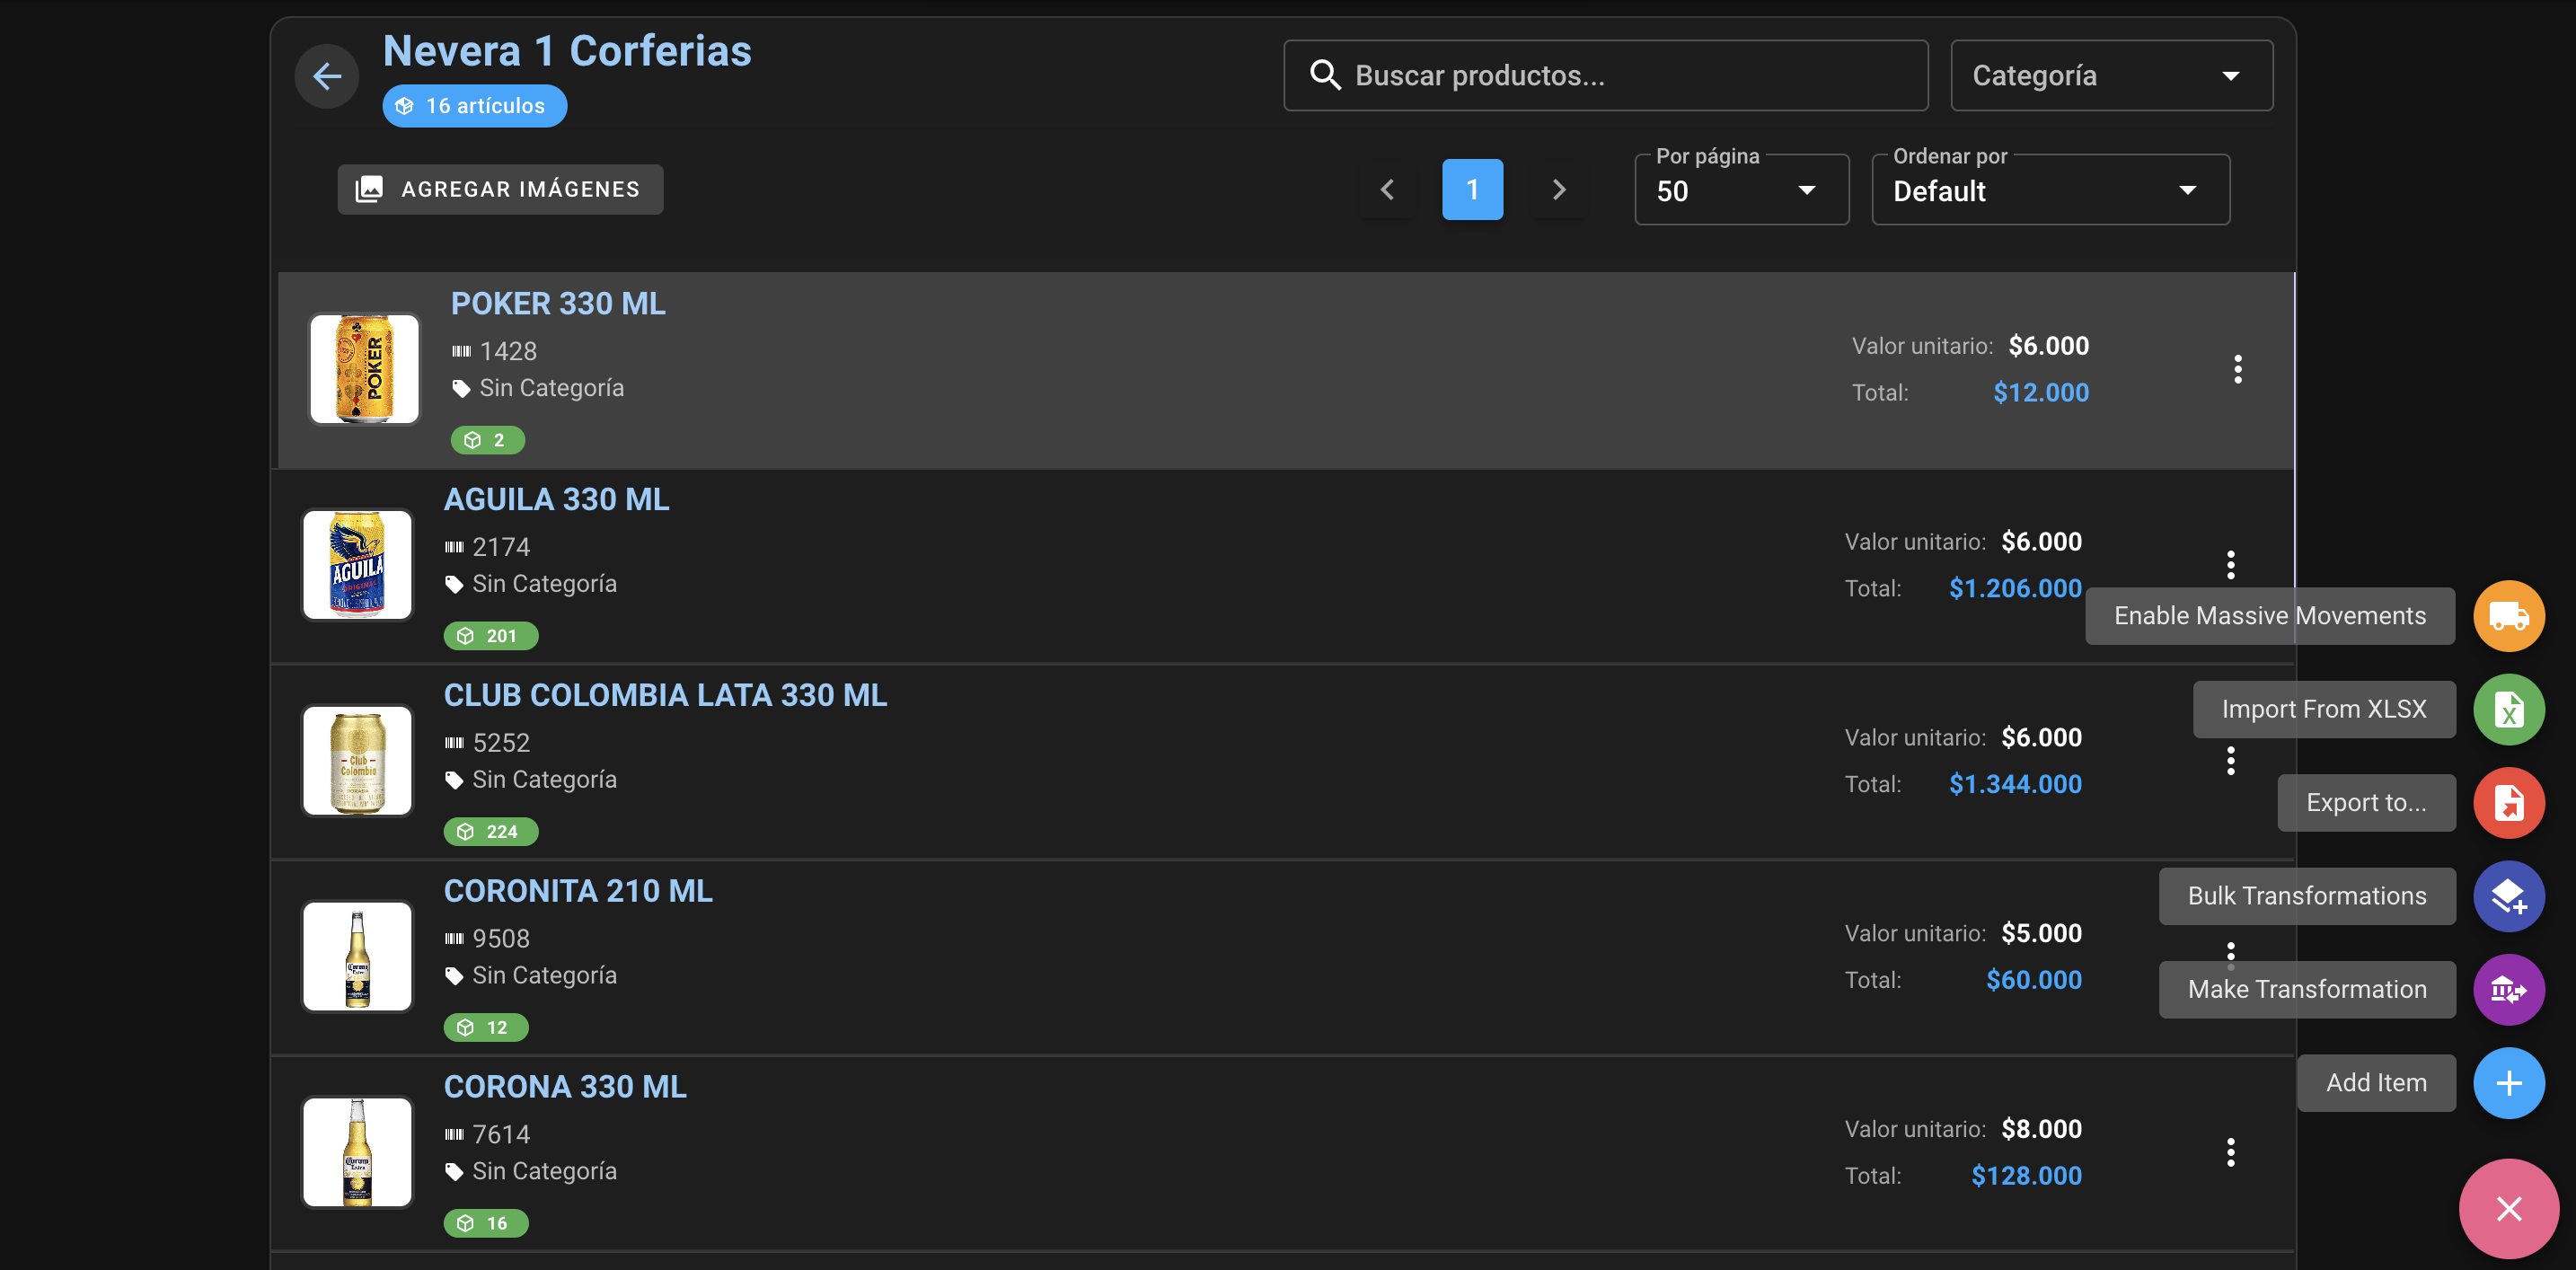Click the total $60.000 for Coronita

tap(2033, 980)
